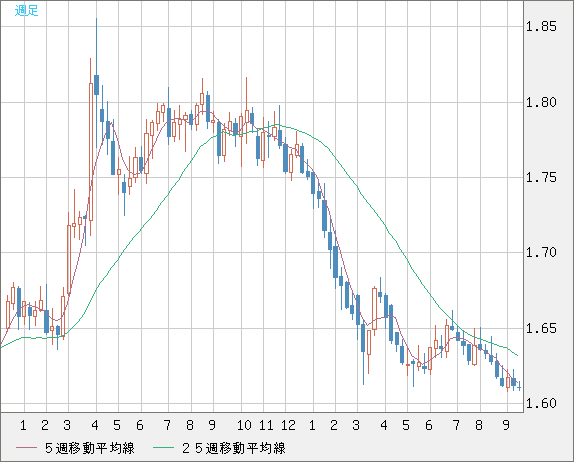Click month label 12 on time axis
The height and width of the screenshot is (462, 574).
pos(288,425)
